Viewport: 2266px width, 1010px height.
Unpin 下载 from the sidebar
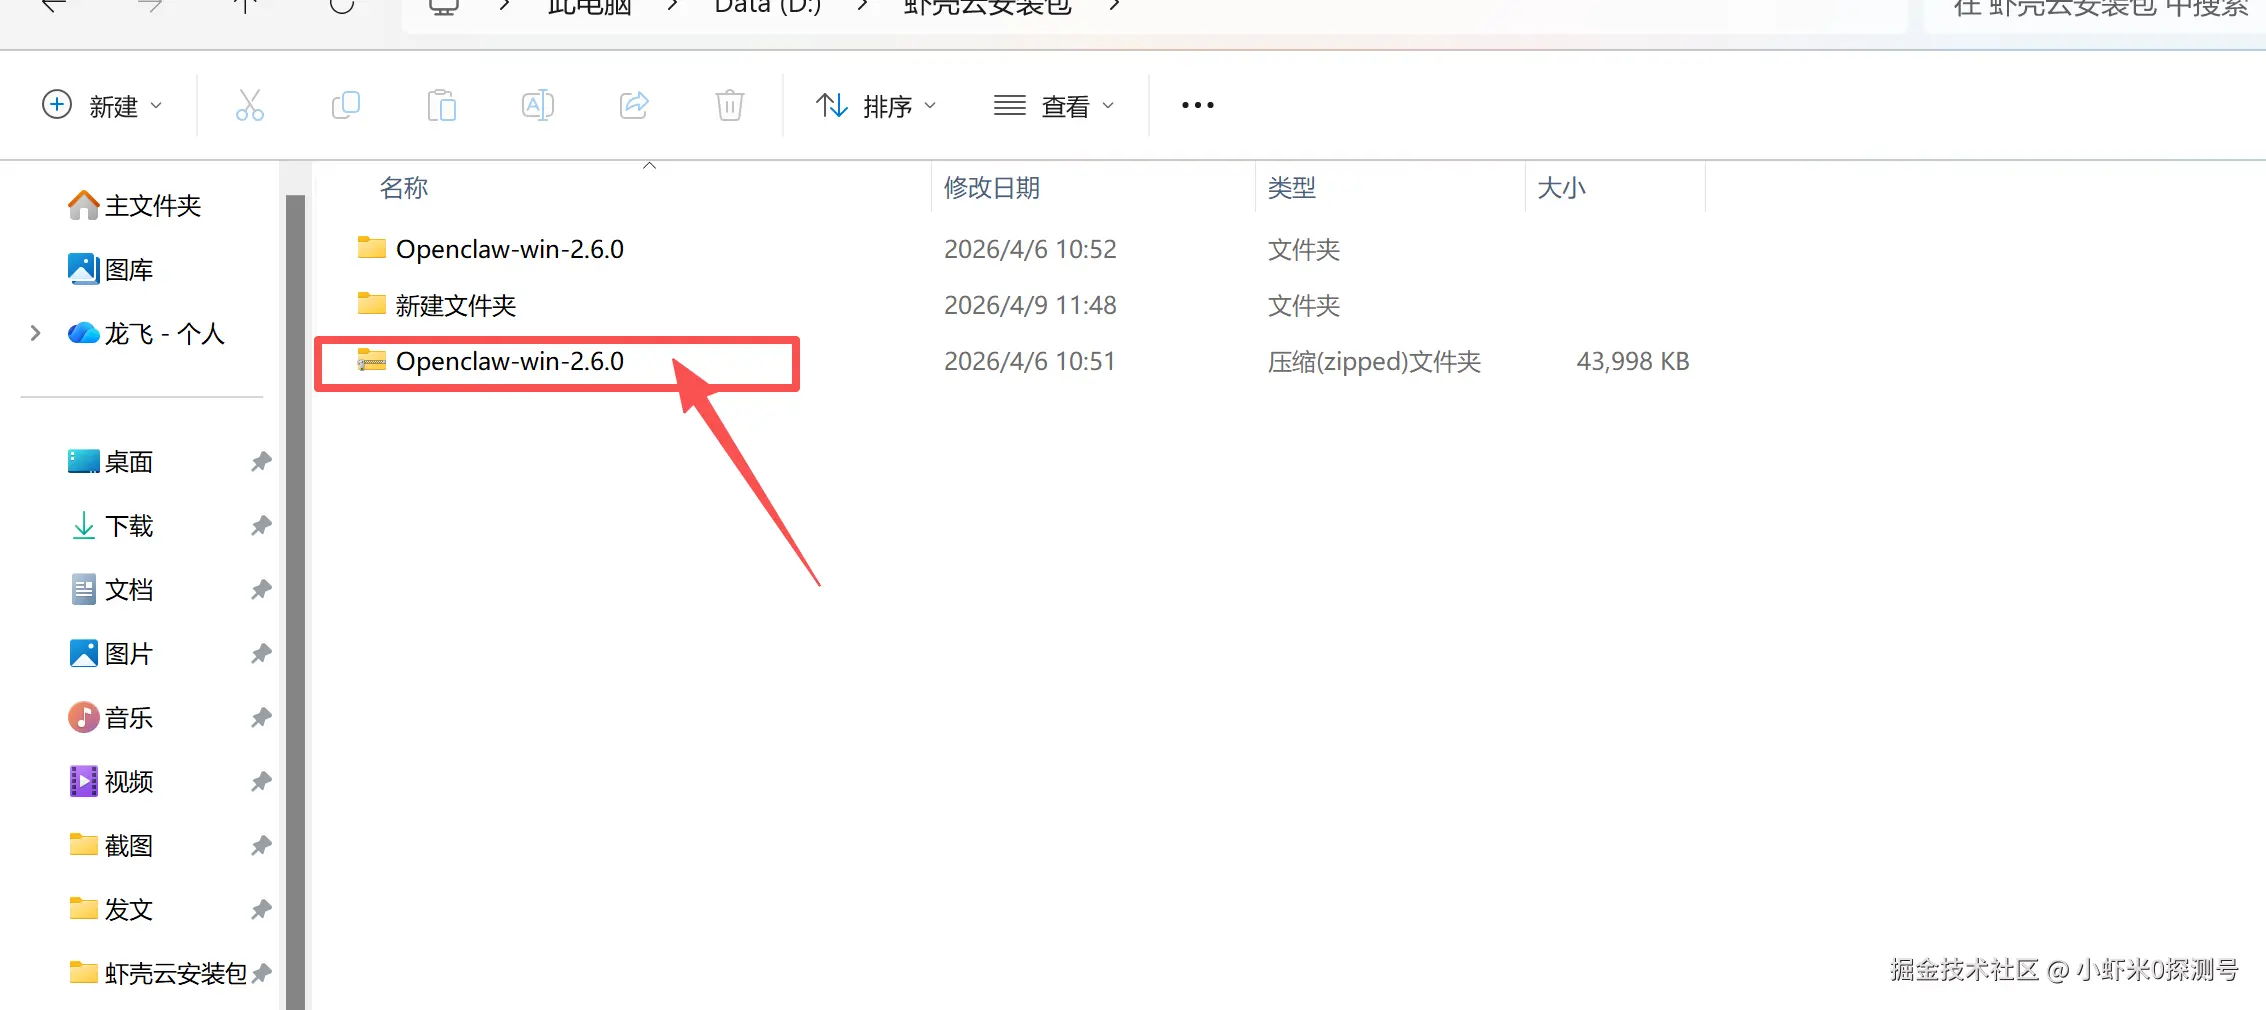(x=260, y=525)
